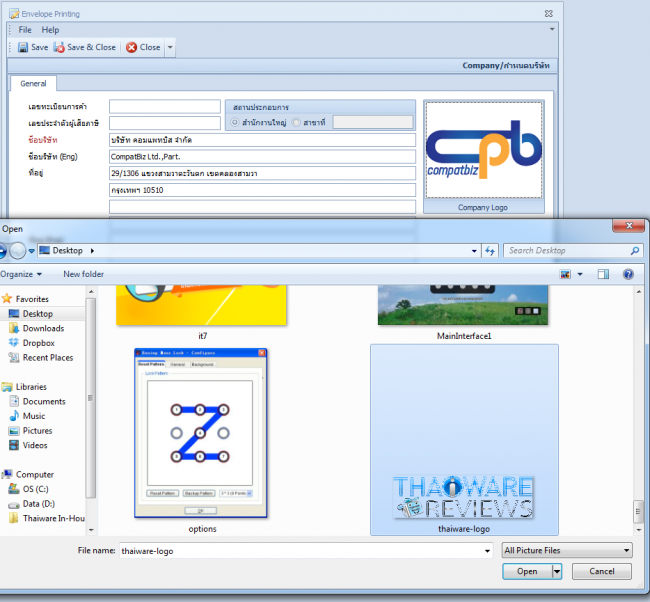Open the Help menu in Envelope Printing
Image resolution: width=650 pixels, height=602 pixels.
point(50,30)
